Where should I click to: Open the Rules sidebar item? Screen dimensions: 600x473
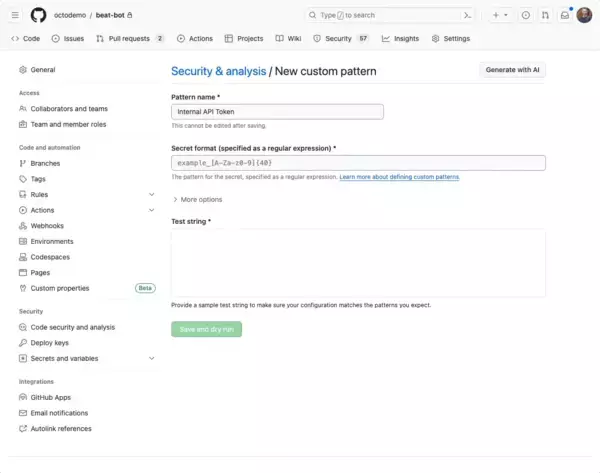[39, 195]
